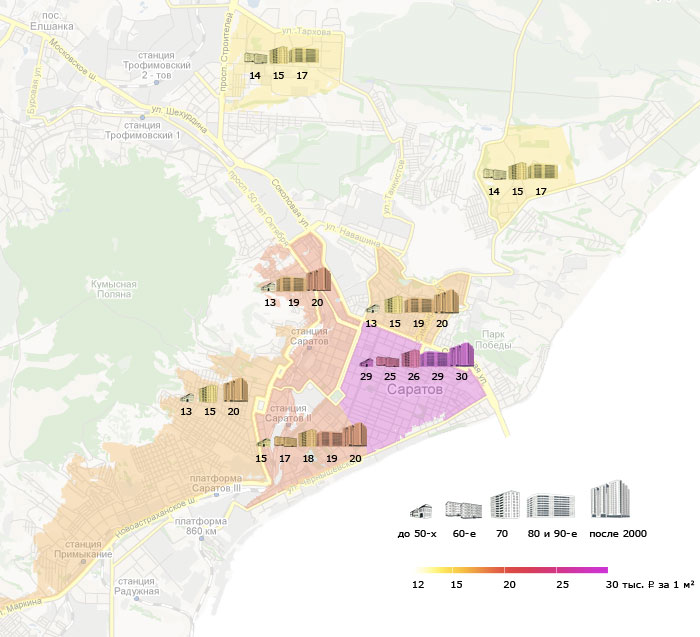
Task: Click the yellow start of price gradient bar
Action: 418,569
